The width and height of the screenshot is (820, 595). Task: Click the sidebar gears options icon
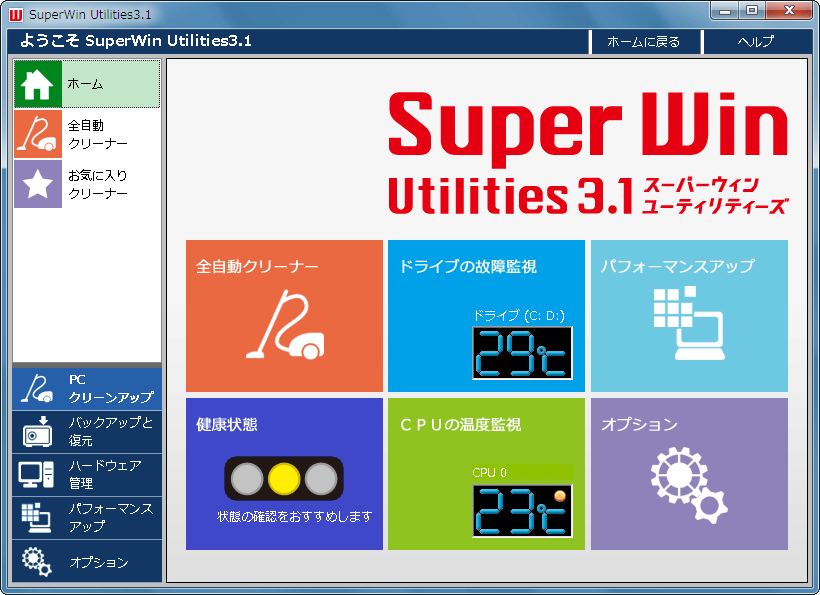[37, 562]
